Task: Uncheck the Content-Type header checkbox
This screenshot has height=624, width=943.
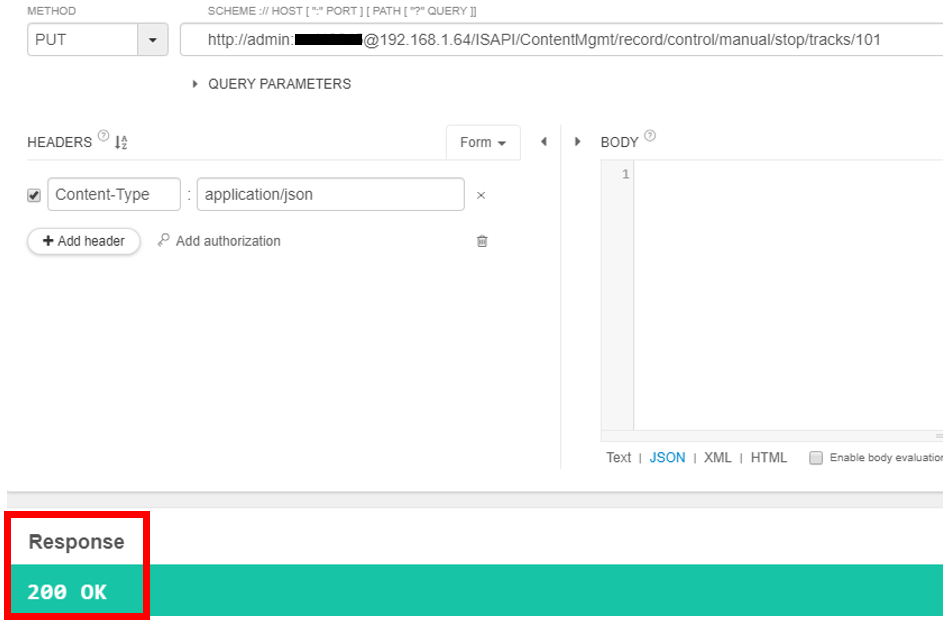Action: (x=34, y=196)
